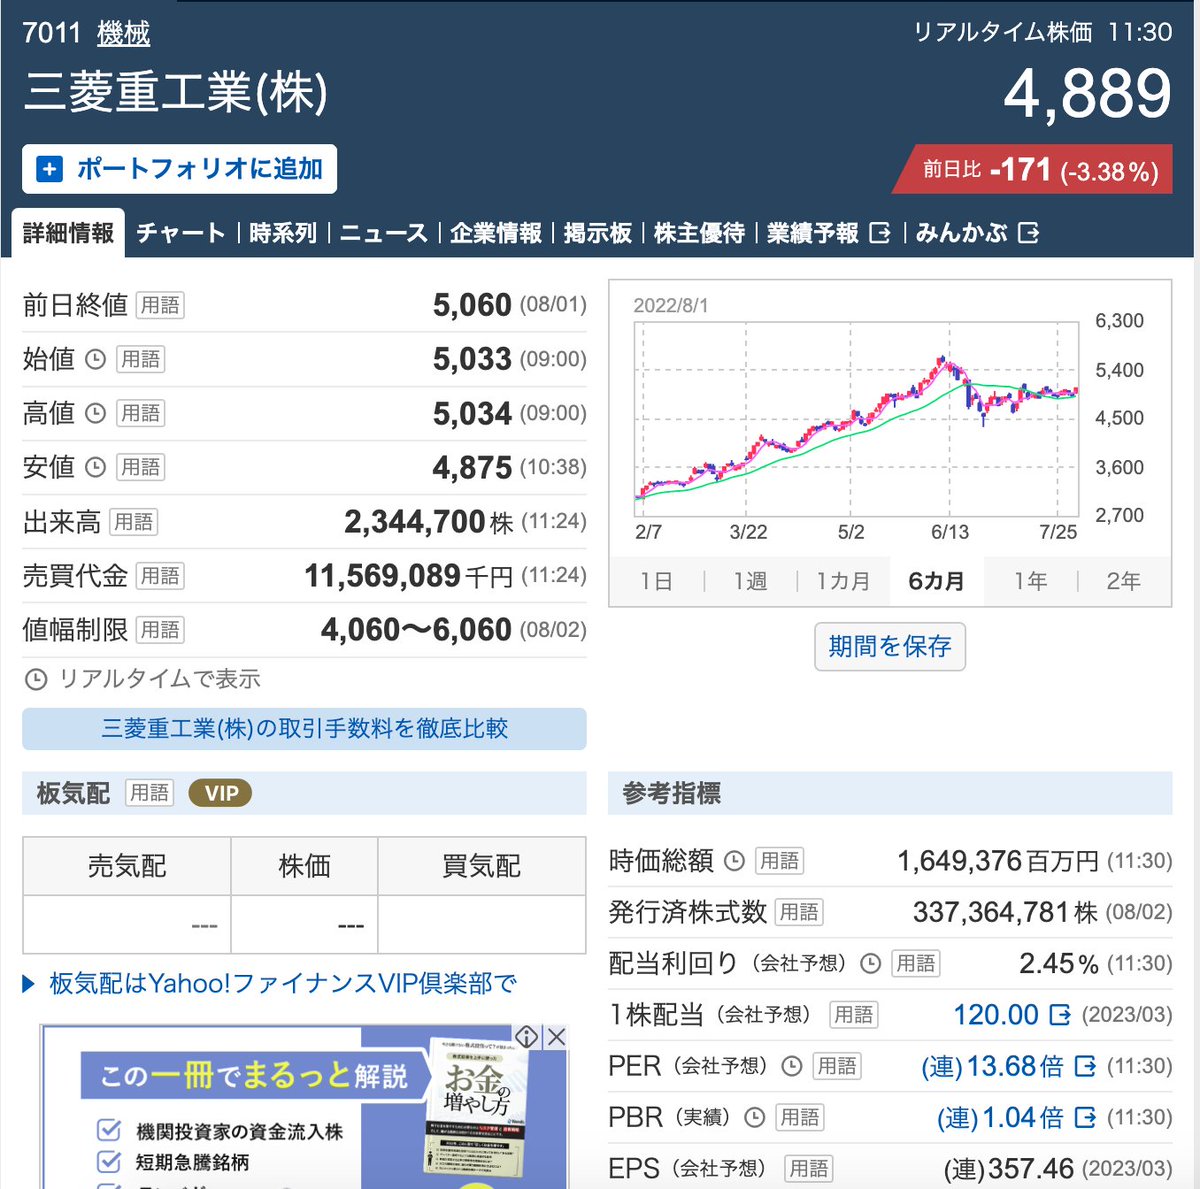Switch to the 時系列 tab
Screen dimensions: 1200x1189
pyautogui.click(x=283, y=233)
